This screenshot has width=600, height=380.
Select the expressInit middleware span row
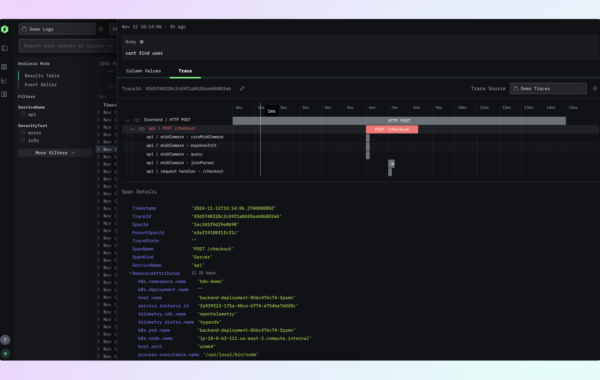[x=181, y=145]
